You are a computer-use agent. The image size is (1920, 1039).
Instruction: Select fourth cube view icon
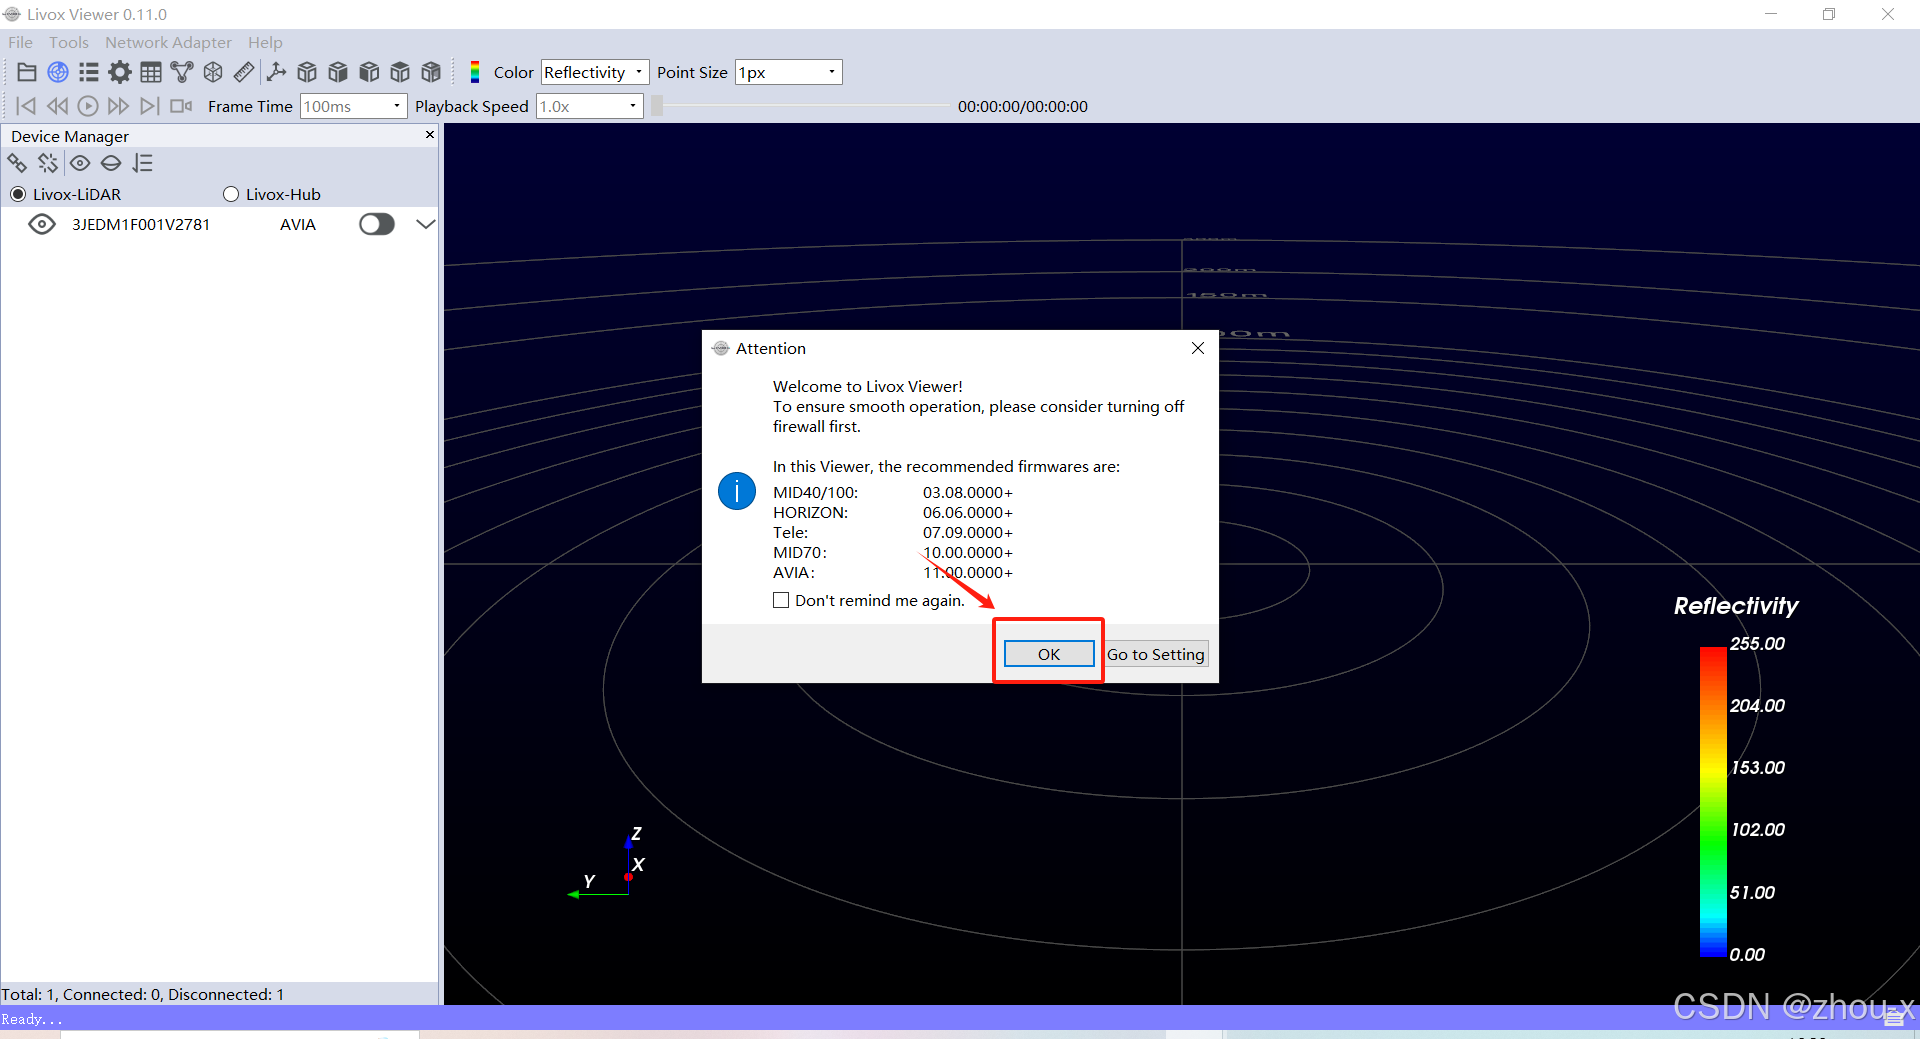[400, 72]
